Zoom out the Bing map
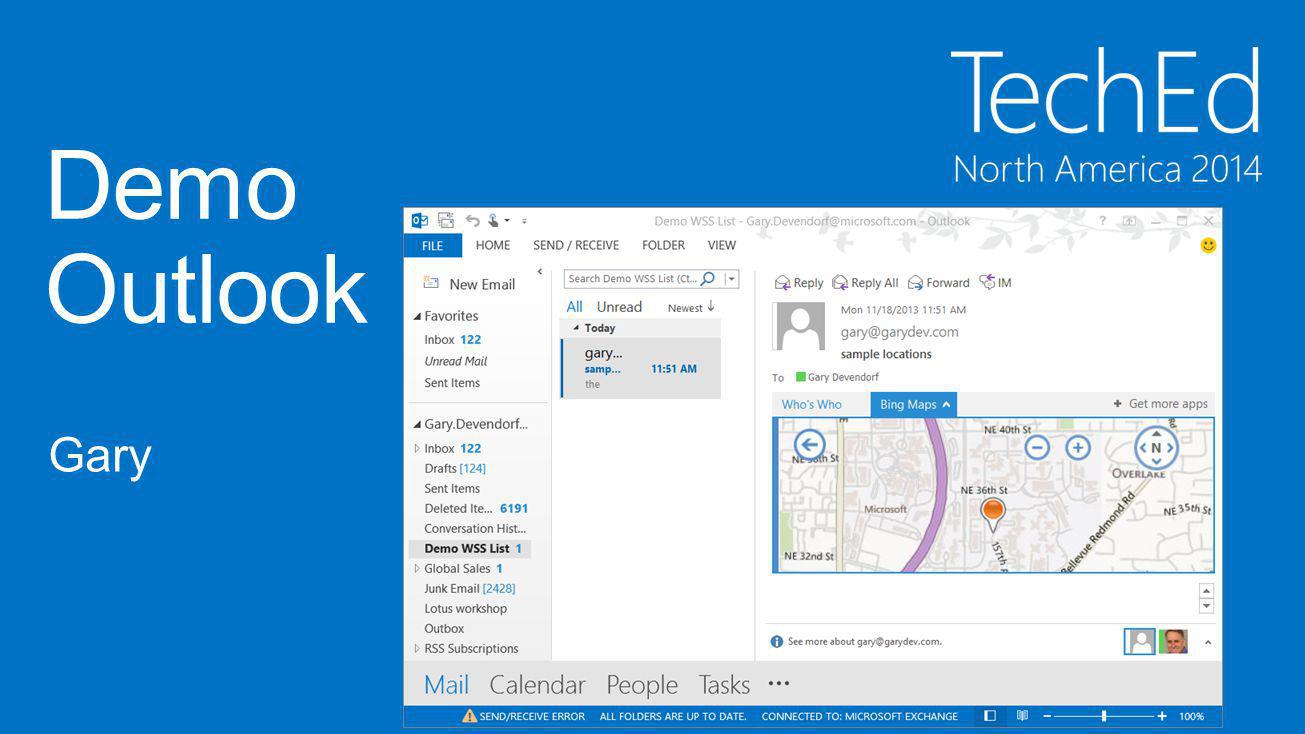This screenshot has width=1305, height=734. coord(1037,447)
